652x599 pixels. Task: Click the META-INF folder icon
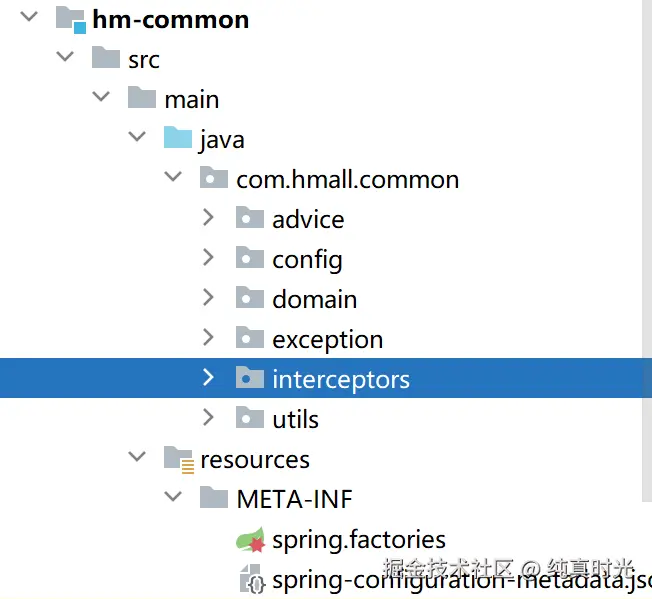coord(214,498)
